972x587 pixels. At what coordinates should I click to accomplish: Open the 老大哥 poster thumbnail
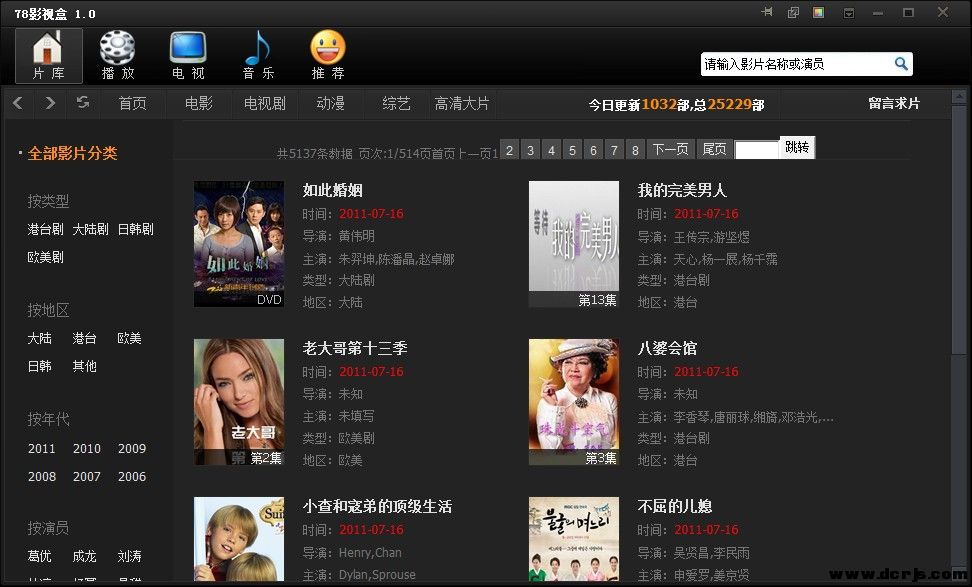click(239, 402)
